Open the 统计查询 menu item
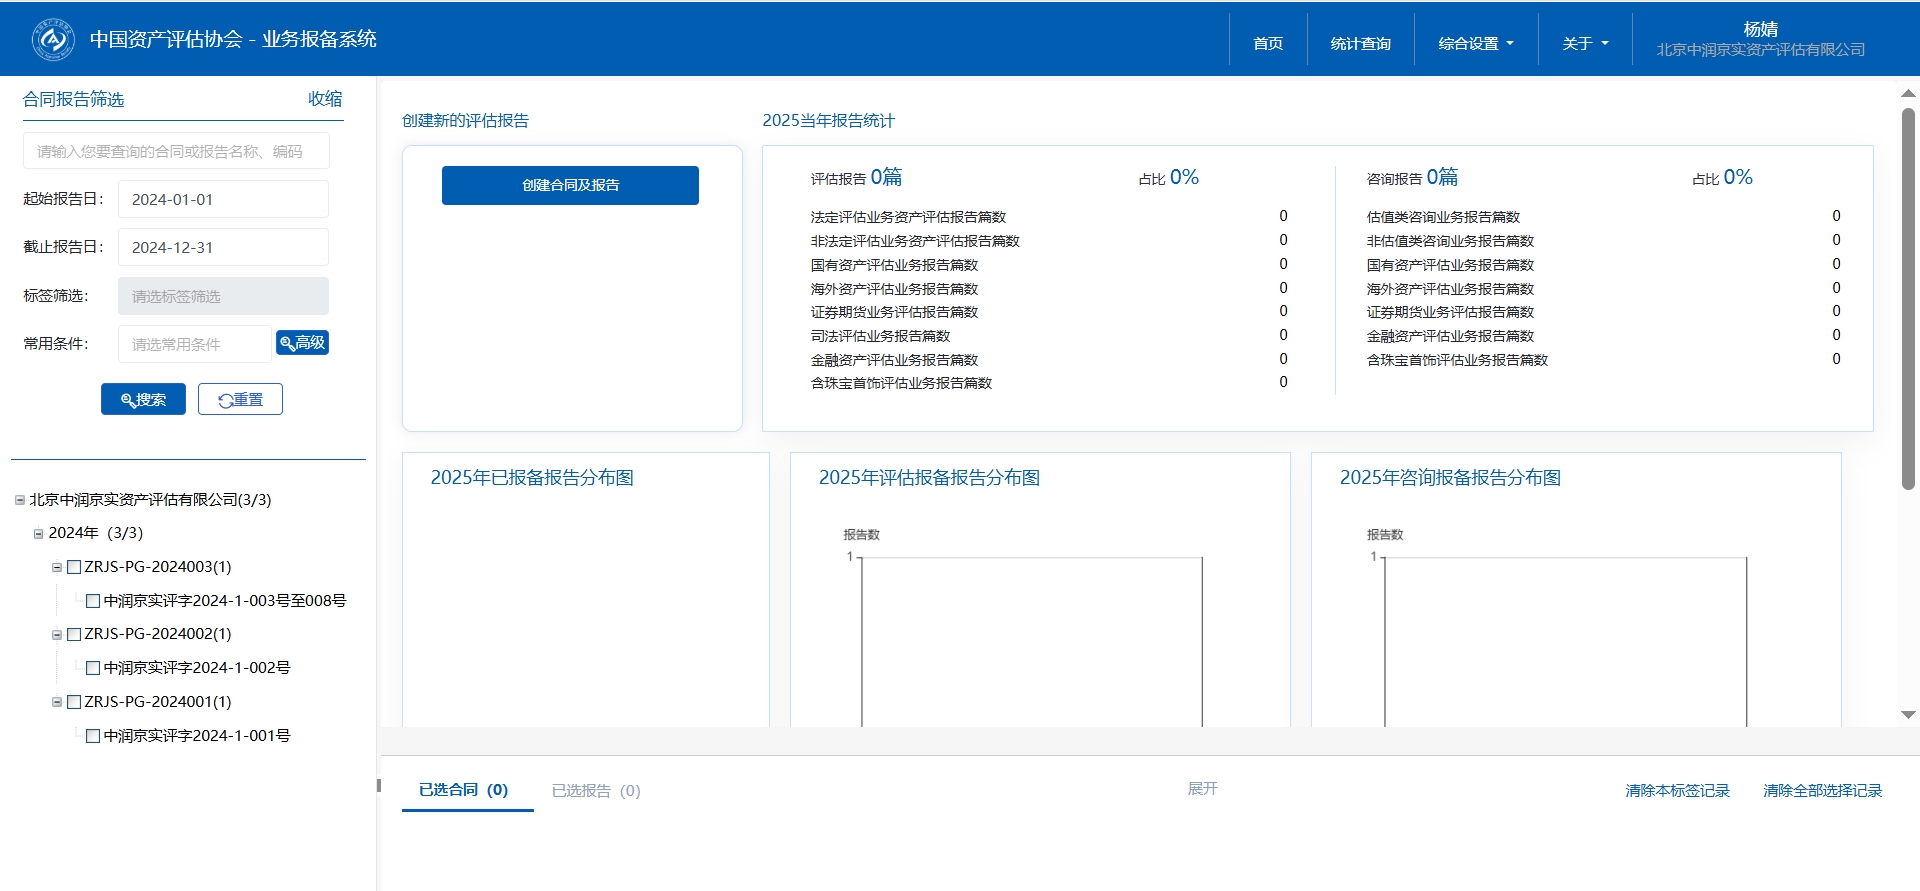The image size is (1920, 891). (x=1360, y=43)
